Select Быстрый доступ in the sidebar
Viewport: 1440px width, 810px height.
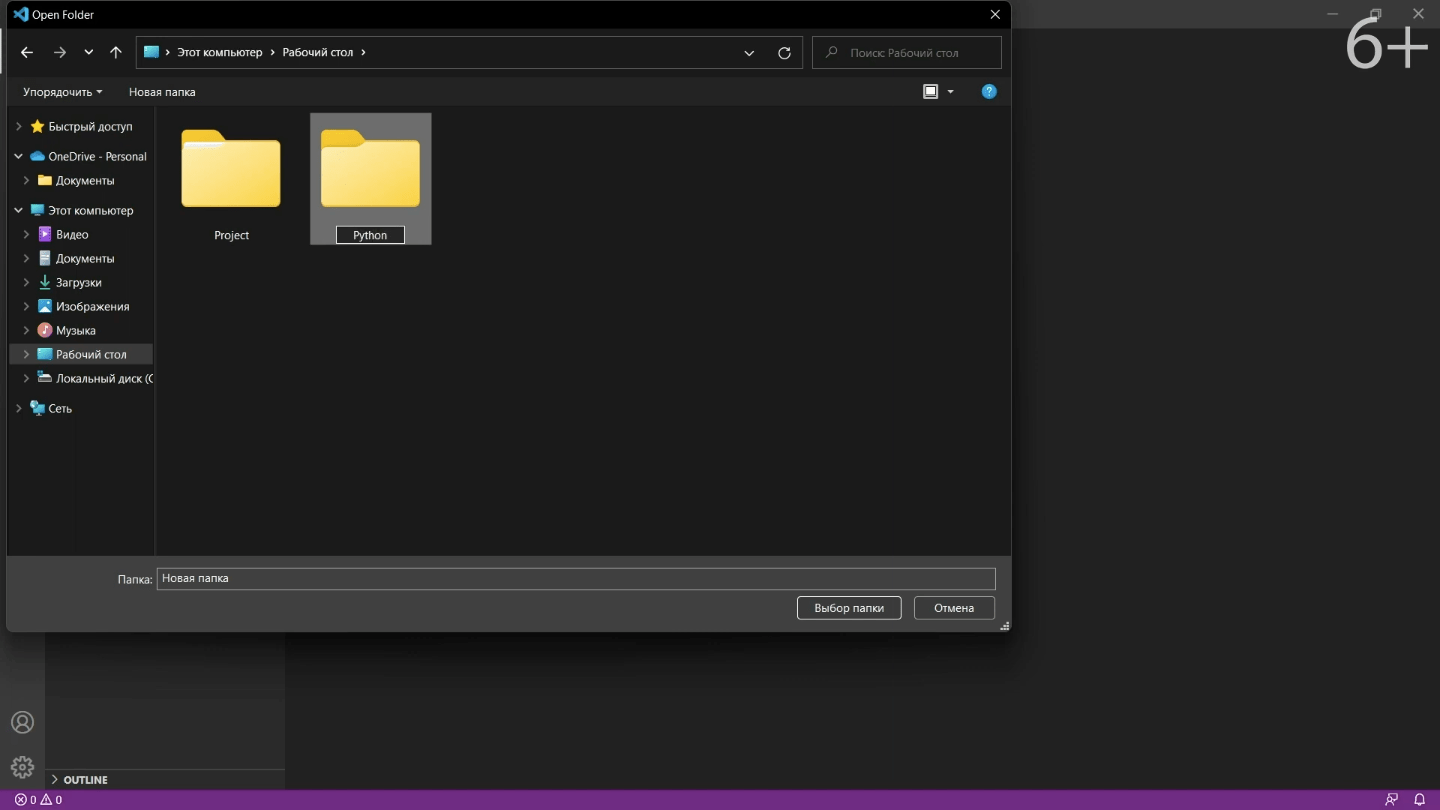click(90, 127)
